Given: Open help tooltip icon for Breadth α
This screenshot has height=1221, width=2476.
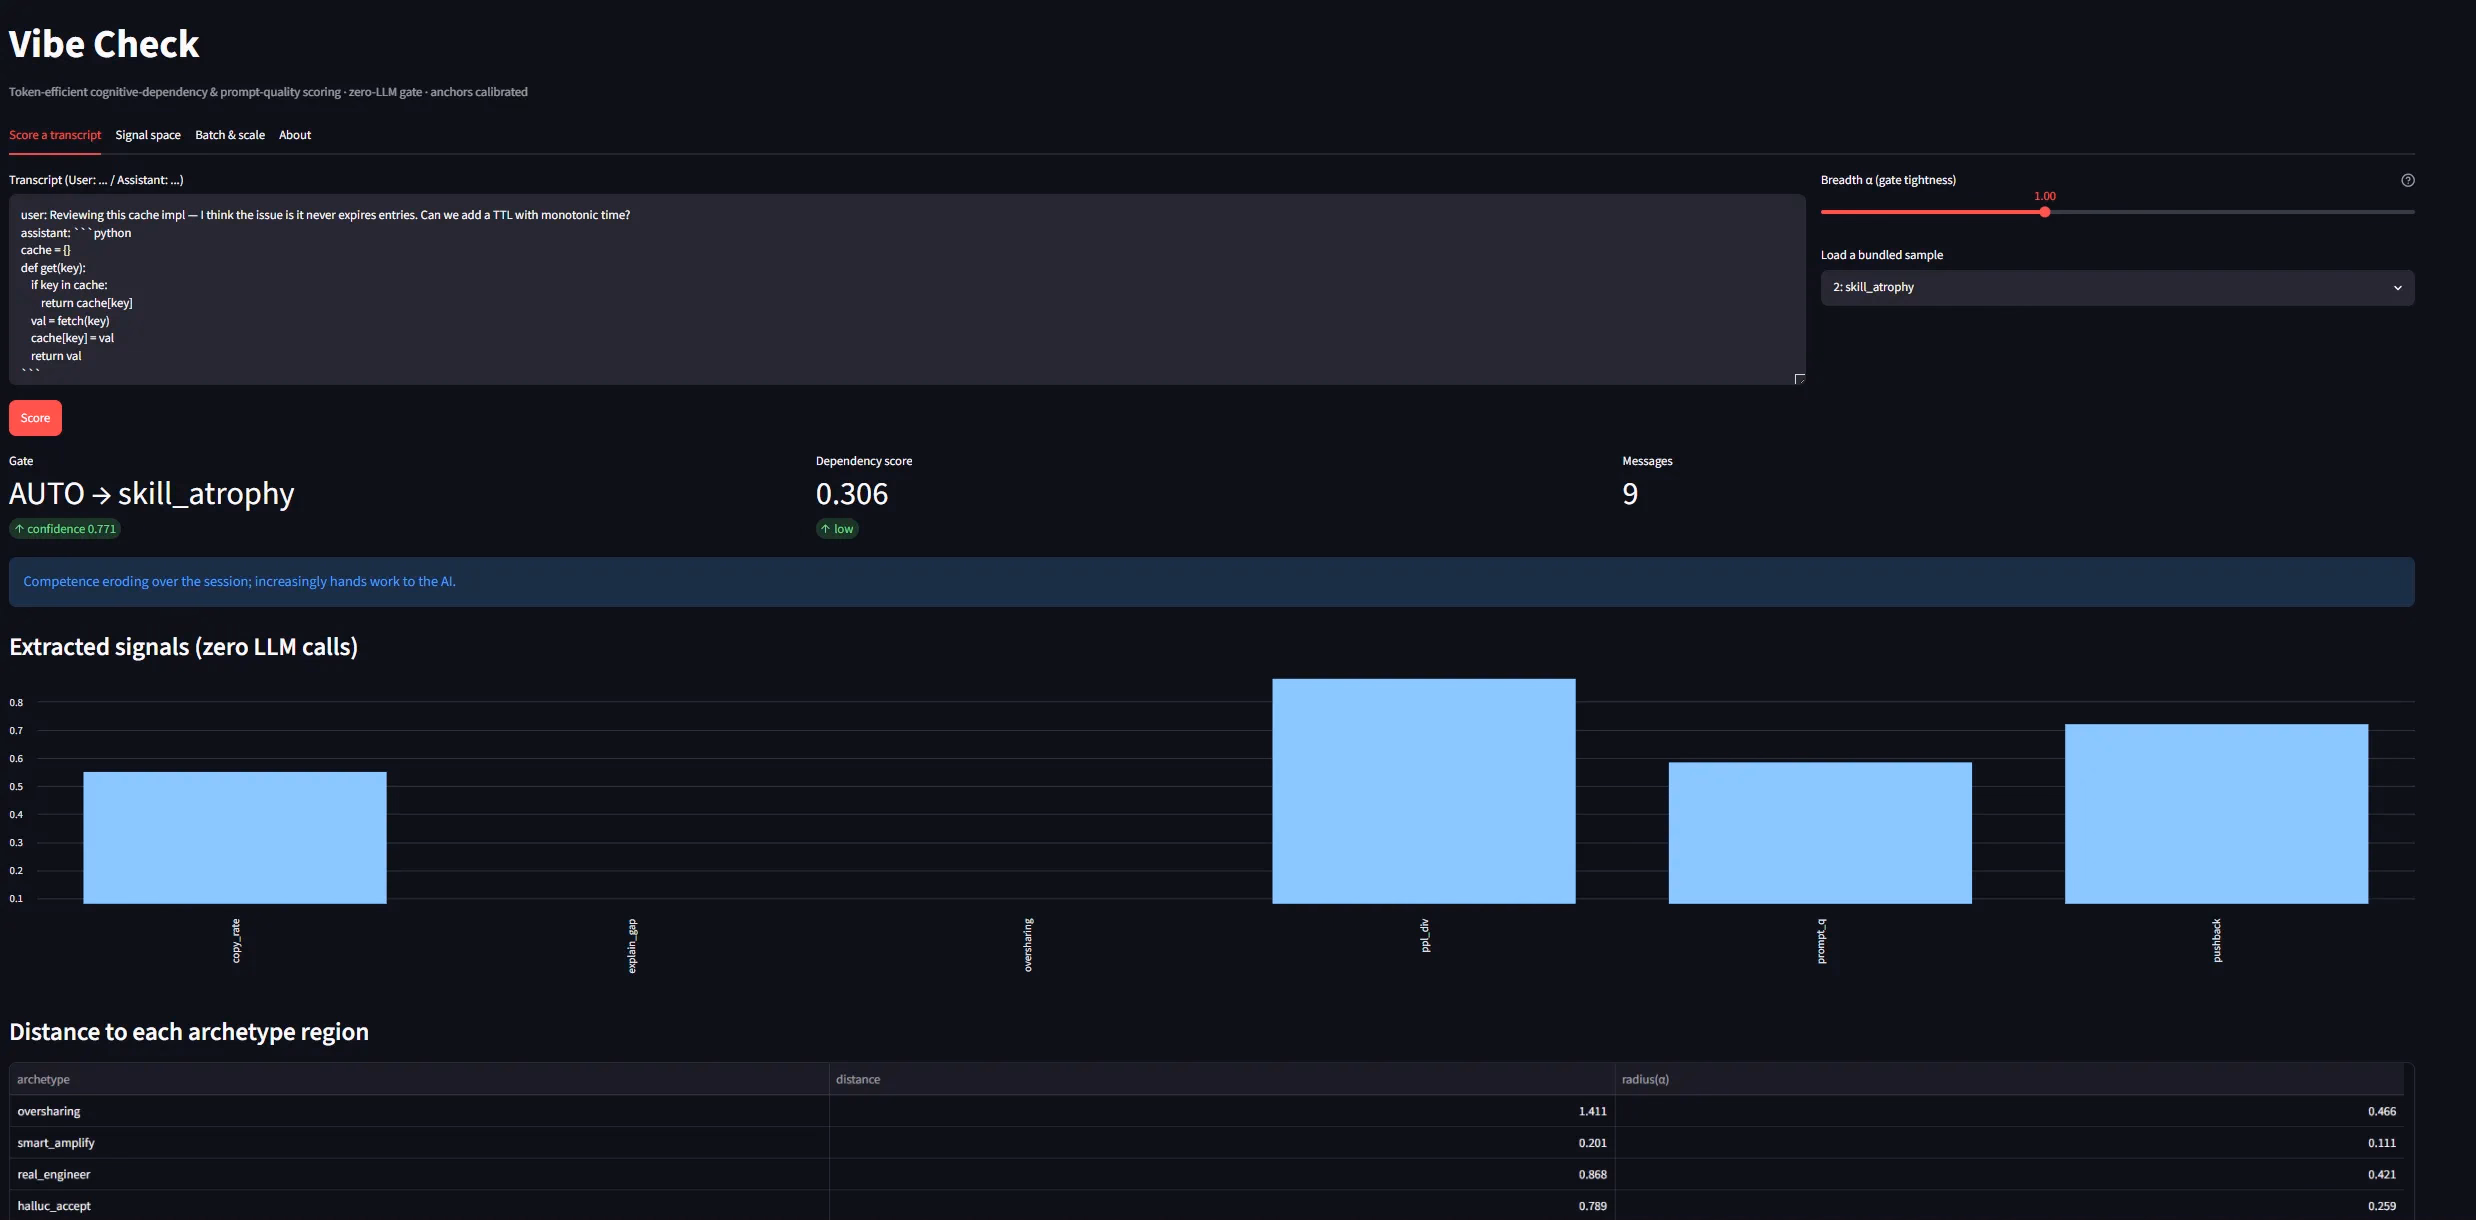Looking at the screenshot, I should tap(2408, 180).
